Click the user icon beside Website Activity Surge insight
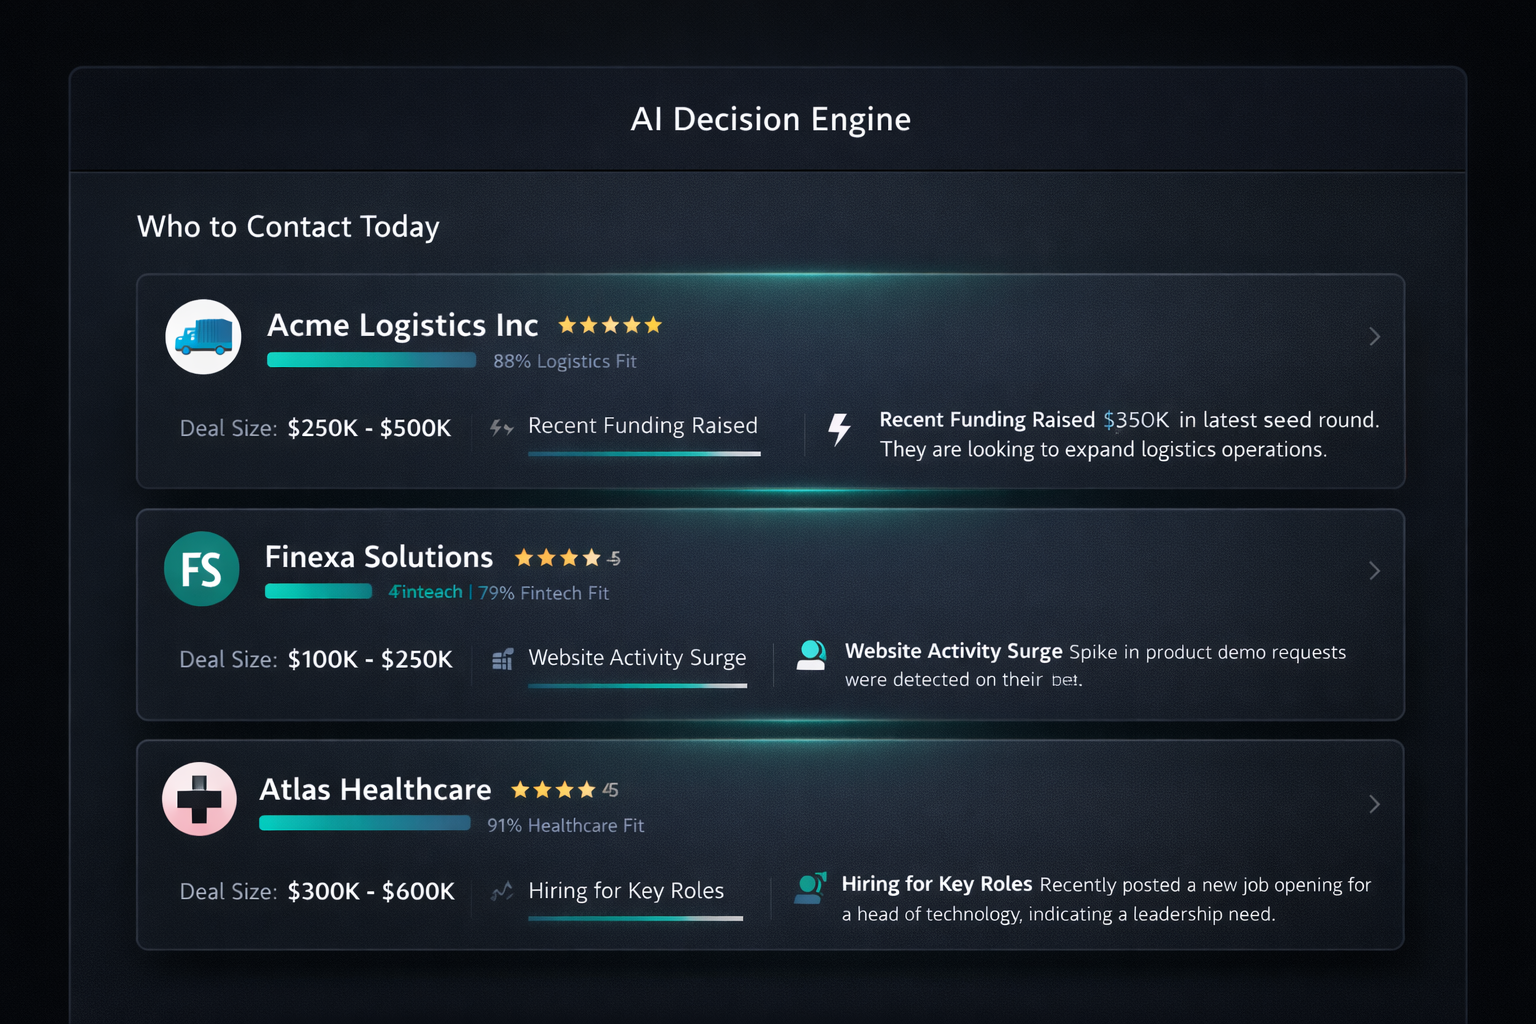 [x=811, y=655]
